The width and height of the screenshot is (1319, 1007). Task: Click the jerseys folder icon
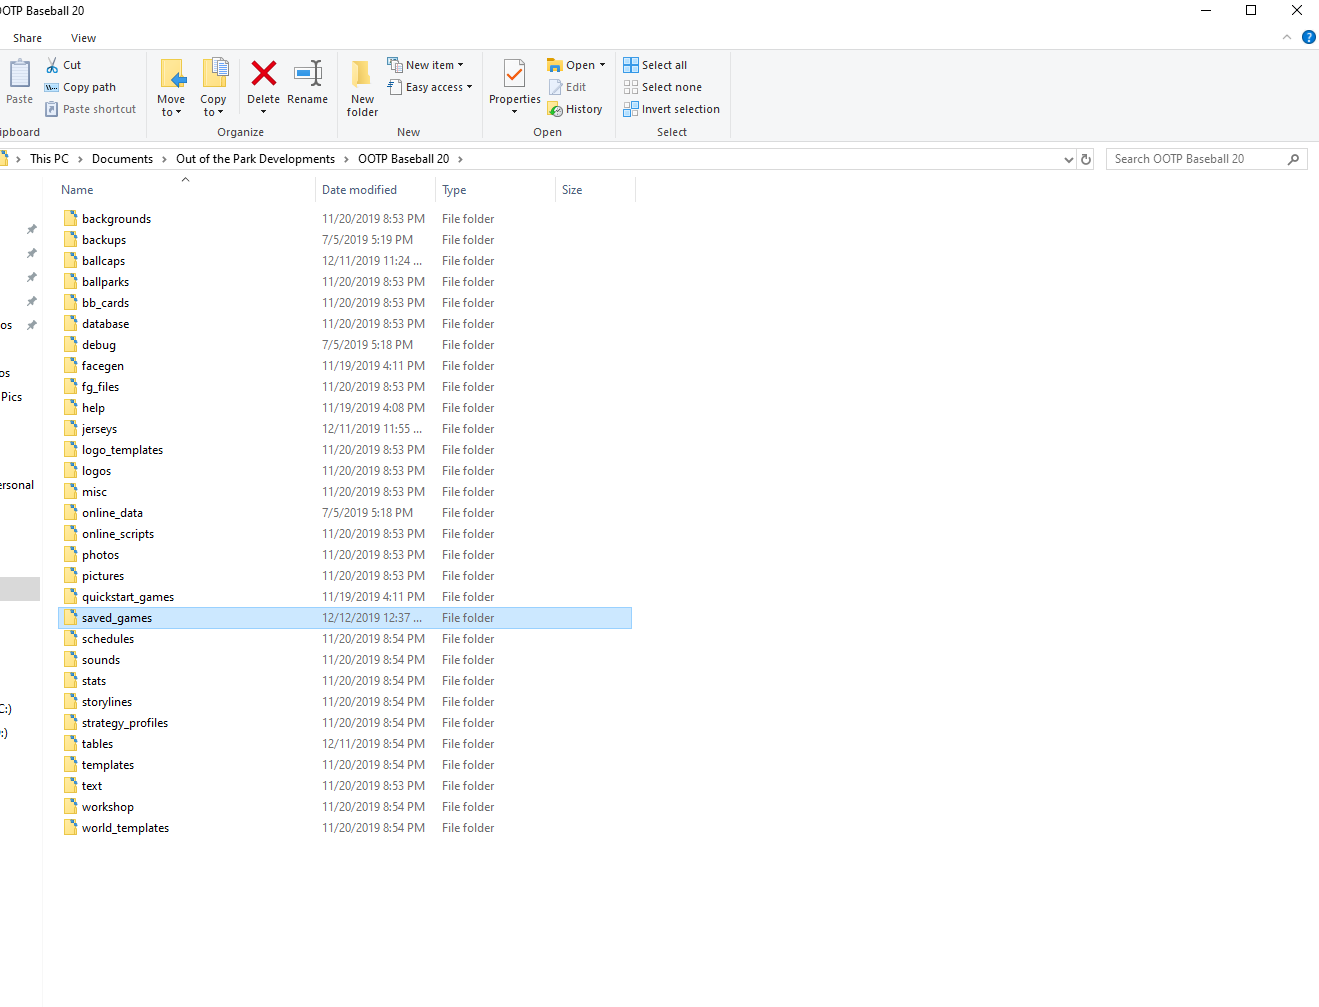pyautogui.click(x=70, y=428)
